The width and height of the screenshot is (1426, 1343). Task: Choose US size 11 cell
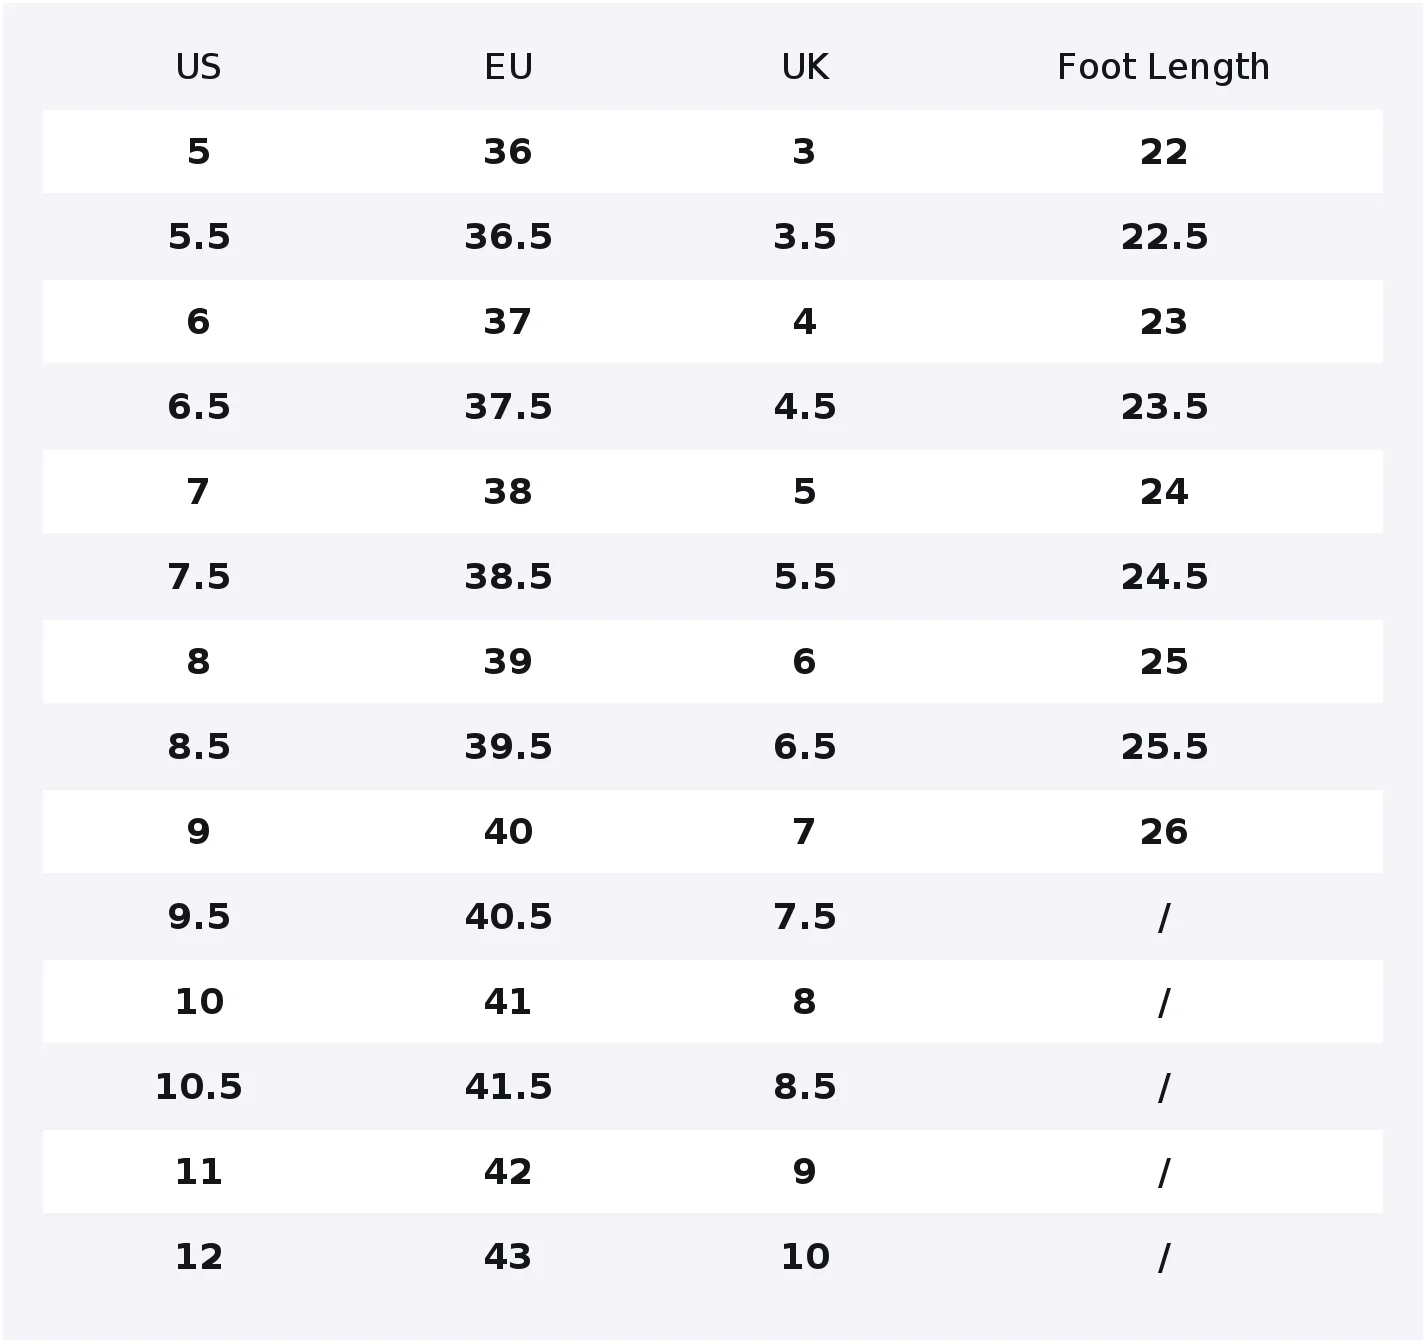tap(198, 1172)
